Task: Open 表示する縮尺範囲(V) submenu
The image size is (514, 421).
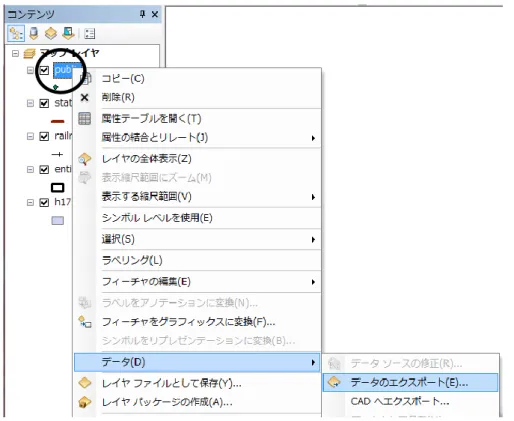Action: click(197, 197)
